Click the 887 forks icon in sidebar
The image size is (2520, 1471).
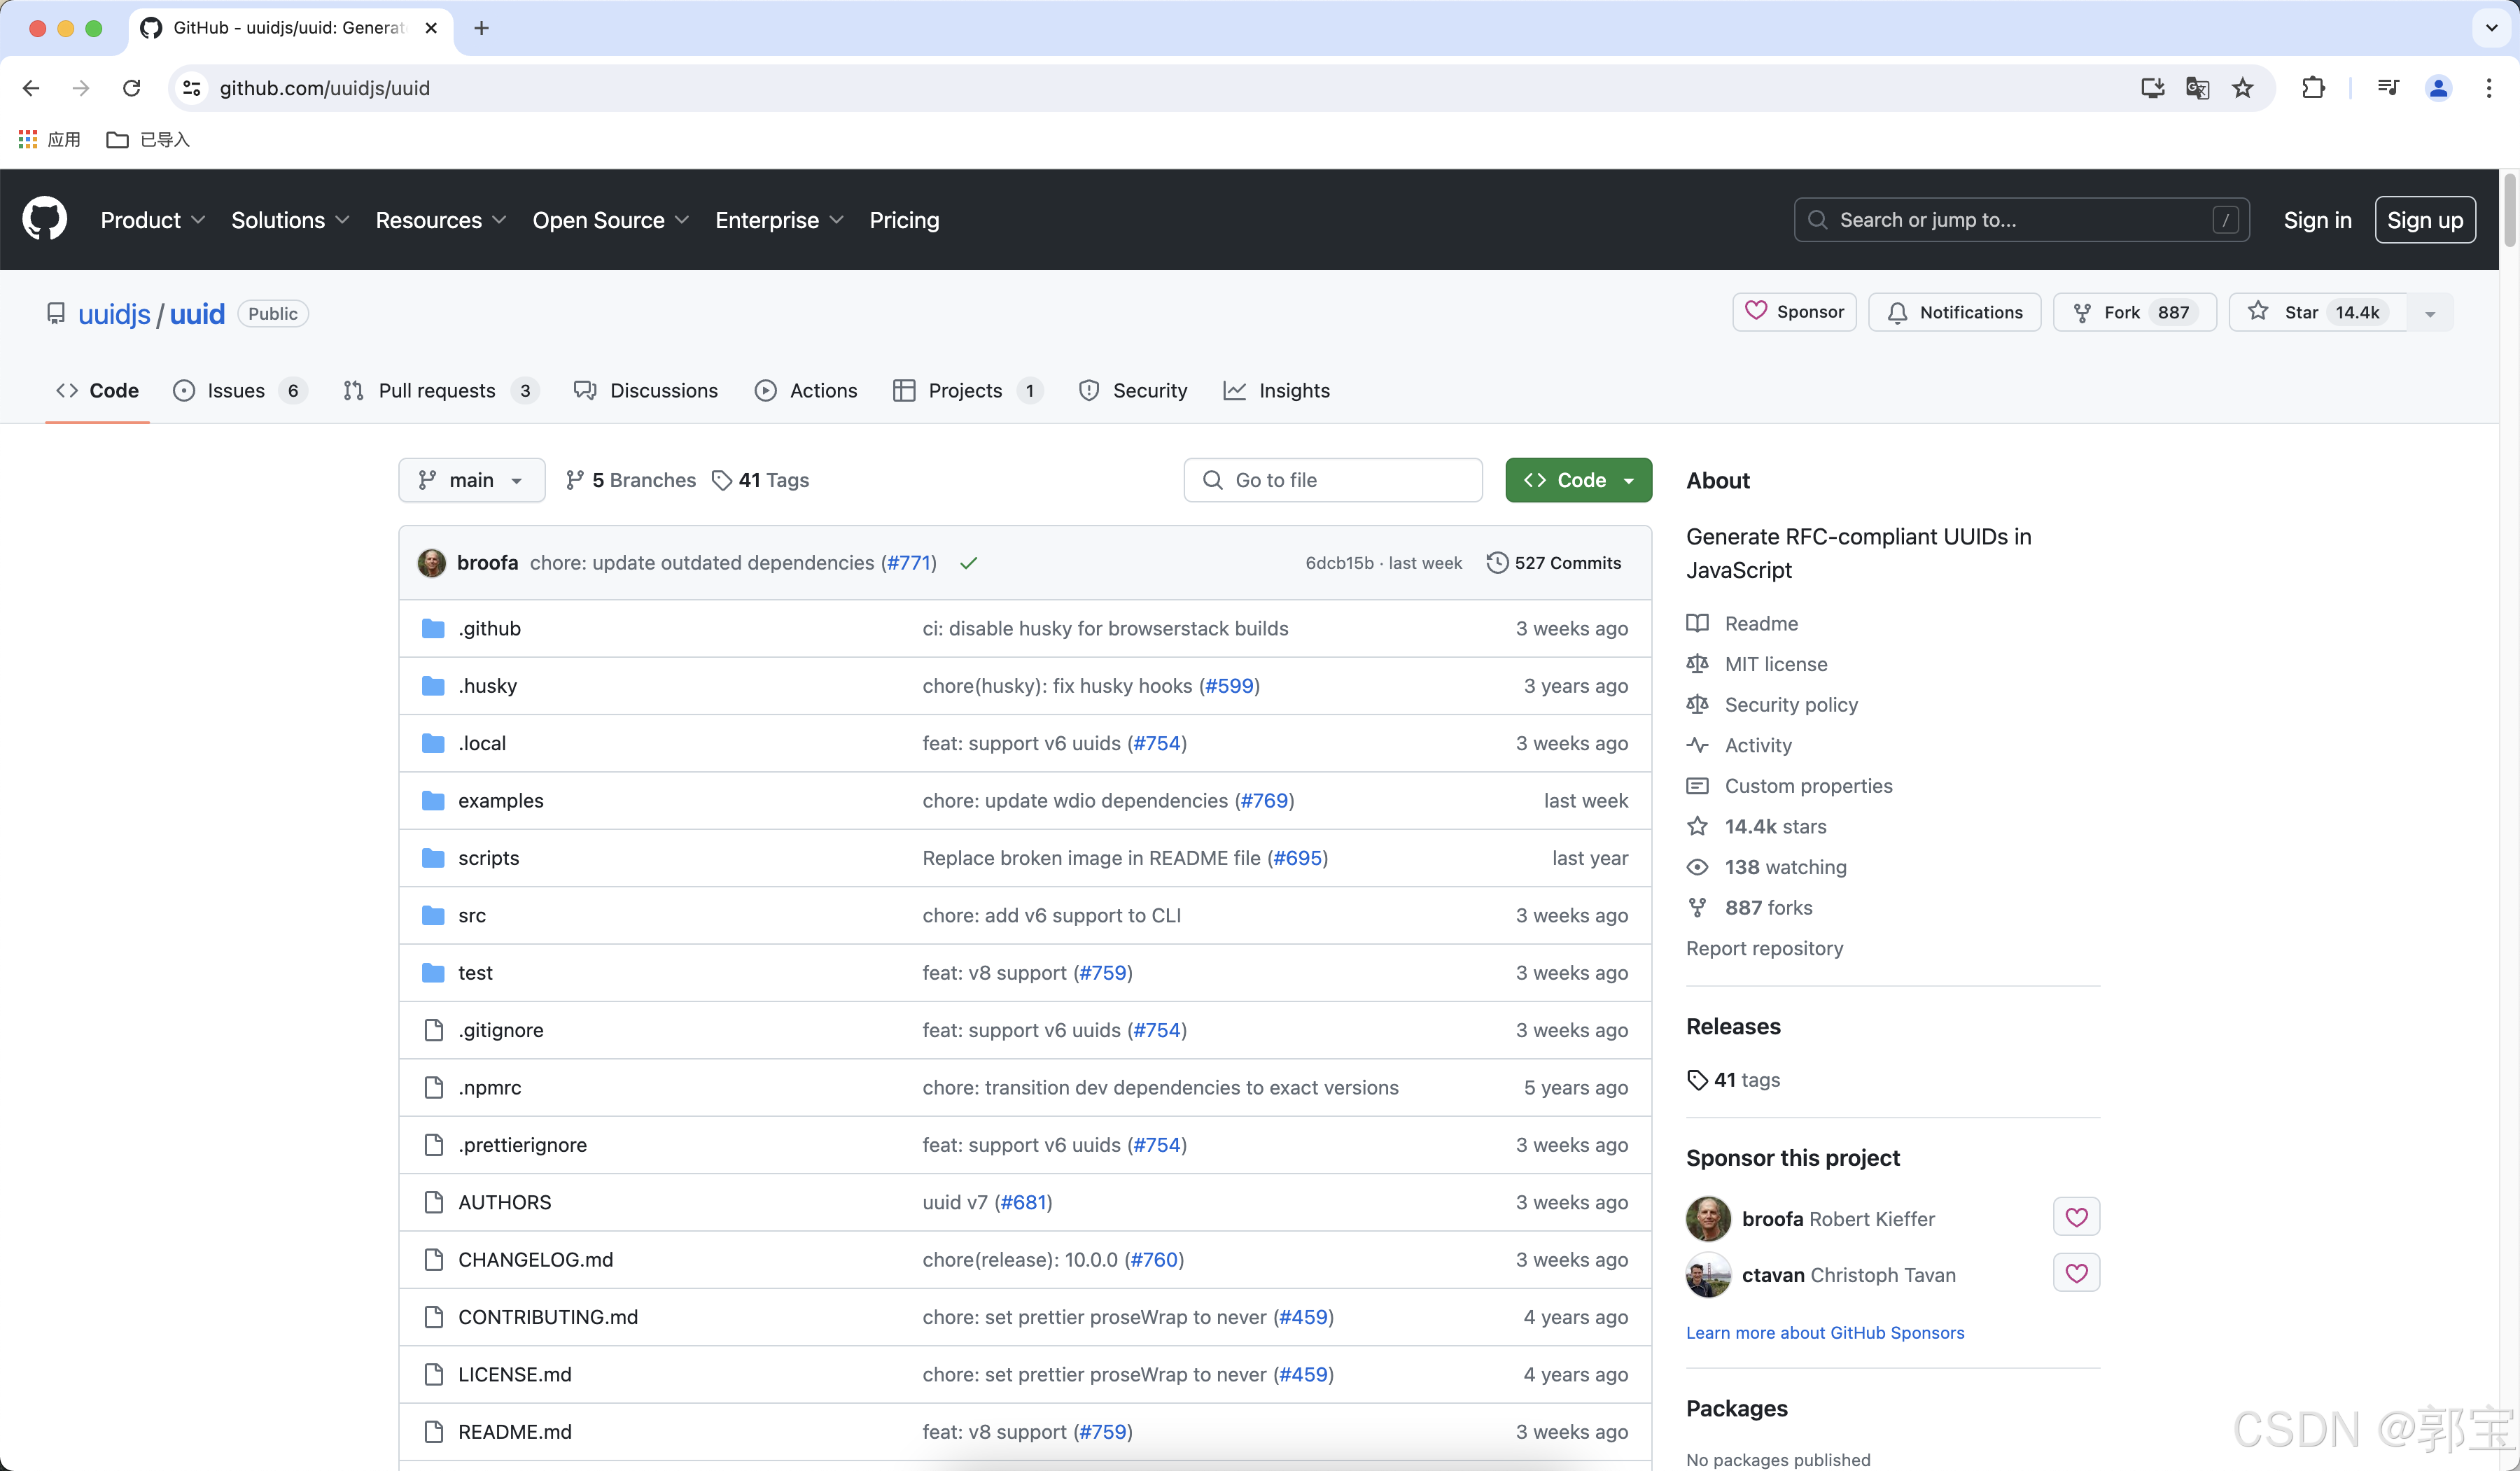pyautogui.click(x=1698, y=907)
